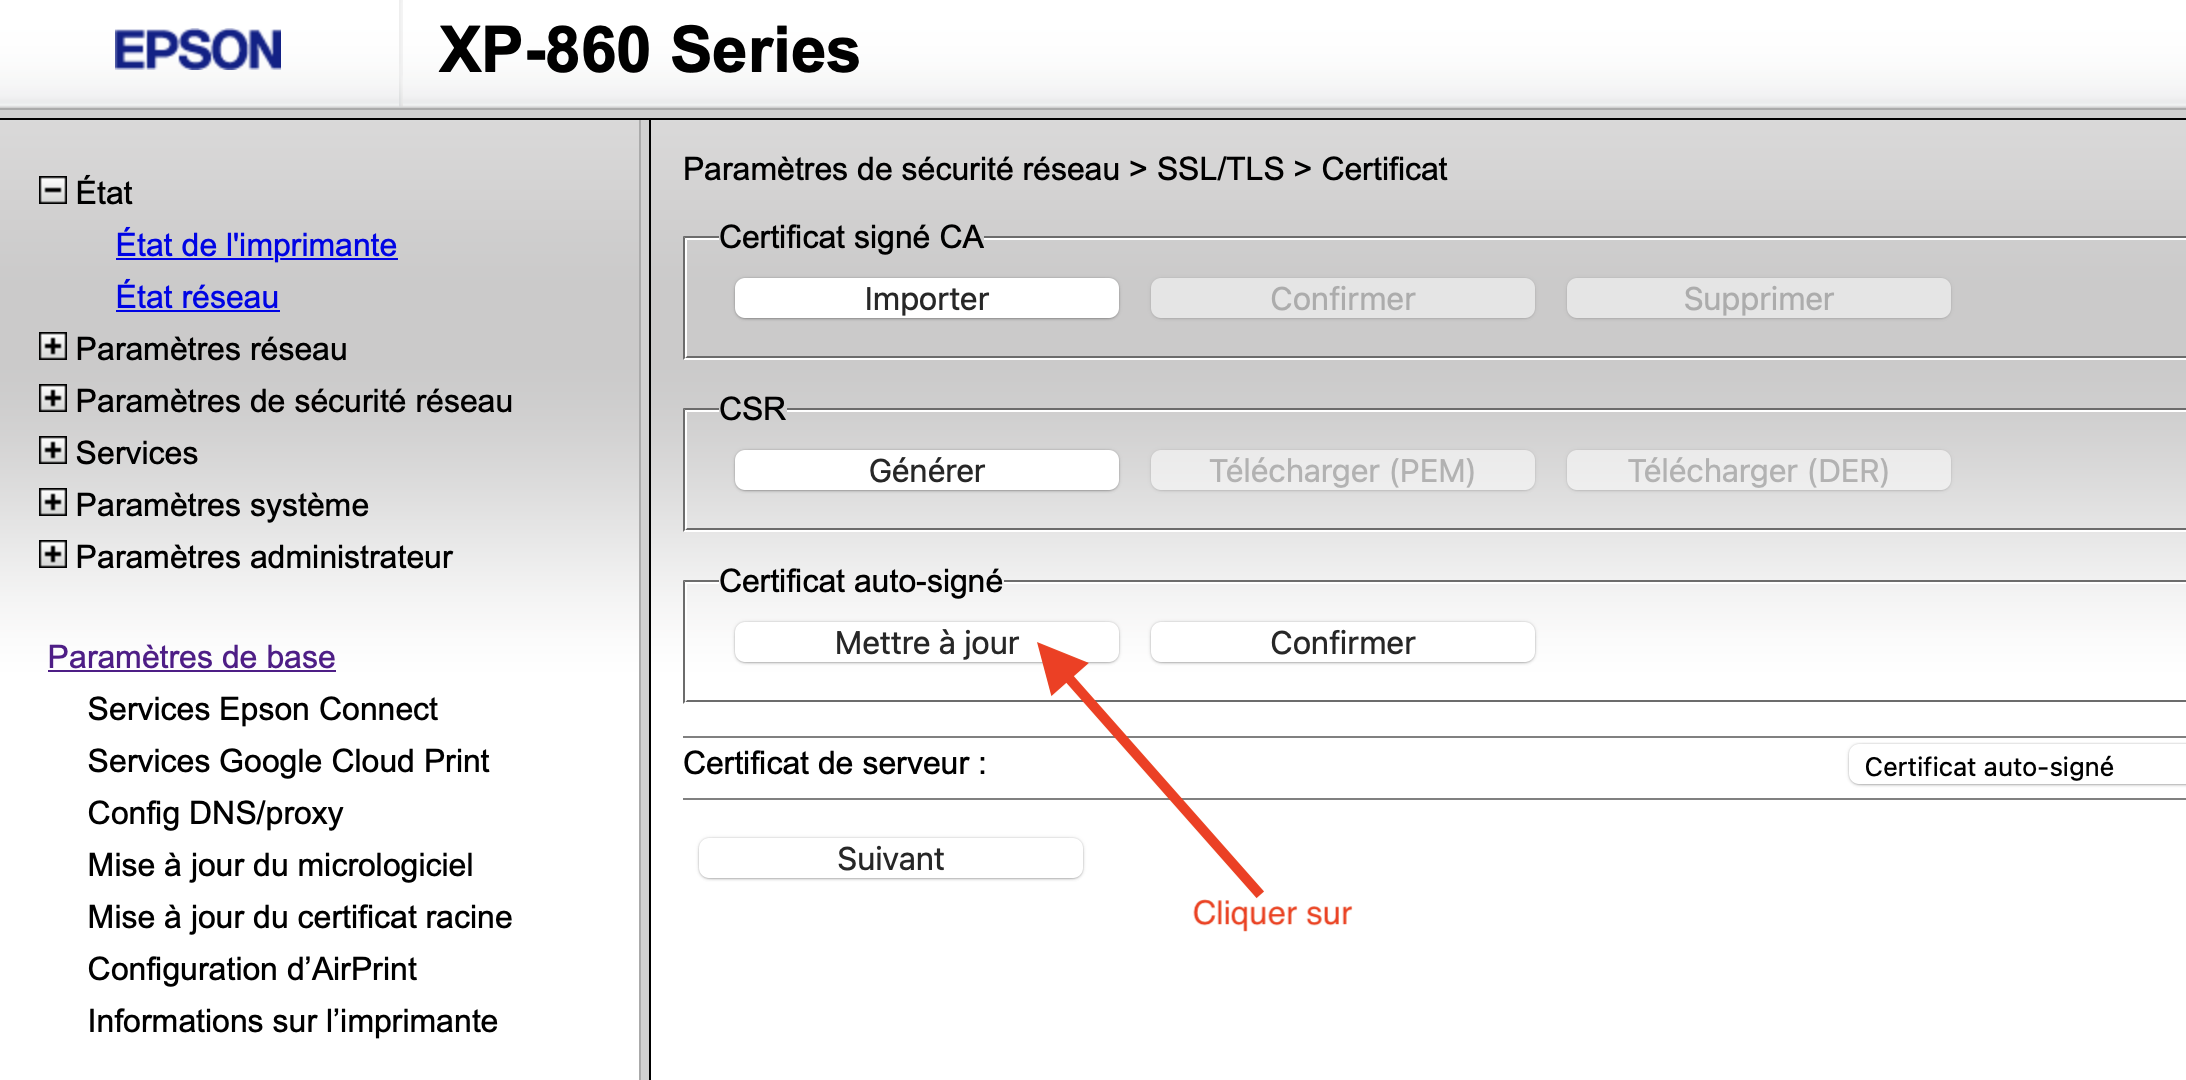
Task: Open the État de l'imprimante link
Action: click(256, 245)
